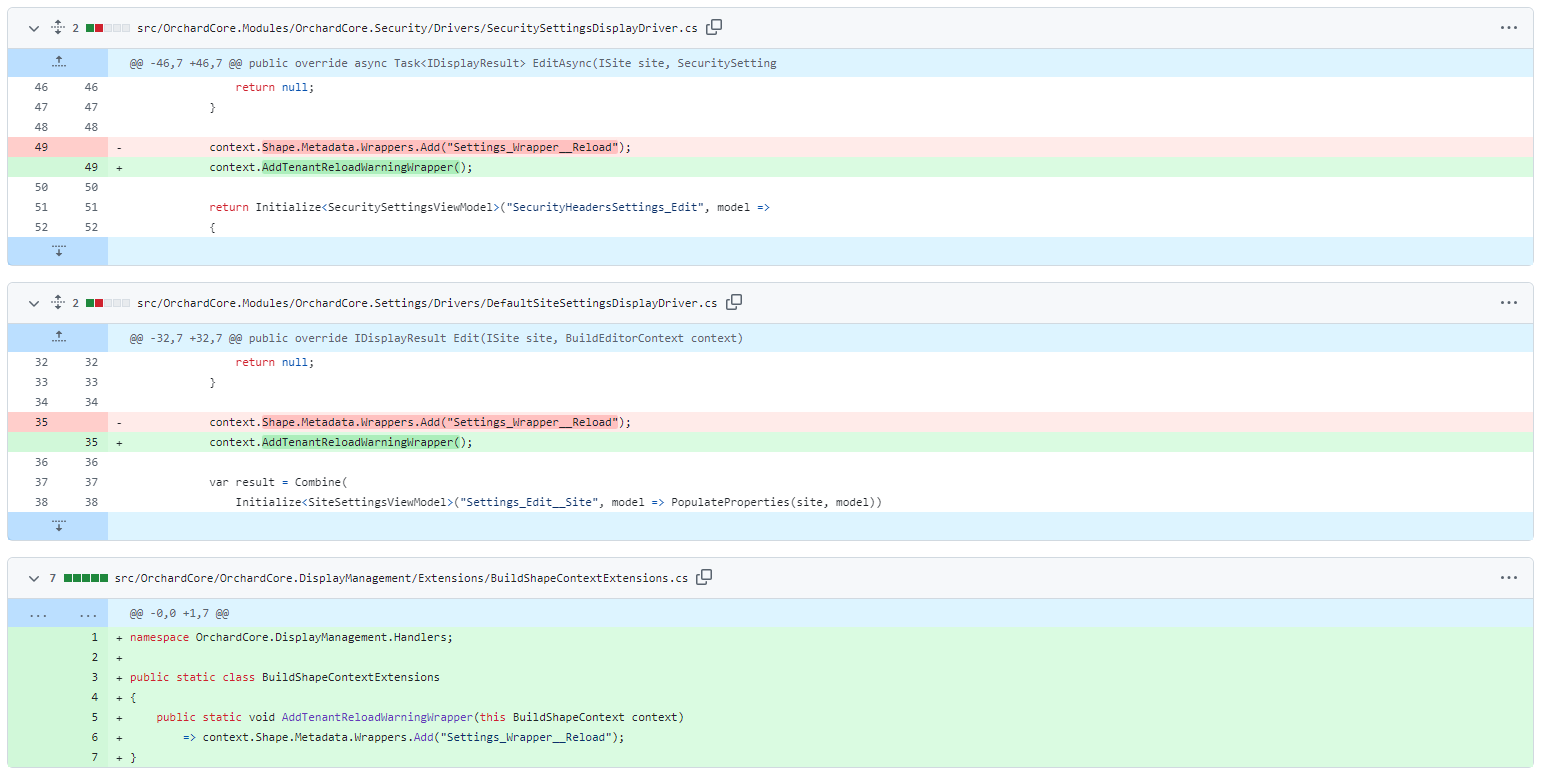Click diffstat squares of SecuritySettingsDisplayDriver.cs
This screenshot has width=1542, height=779.
click(x=108, y=28)
